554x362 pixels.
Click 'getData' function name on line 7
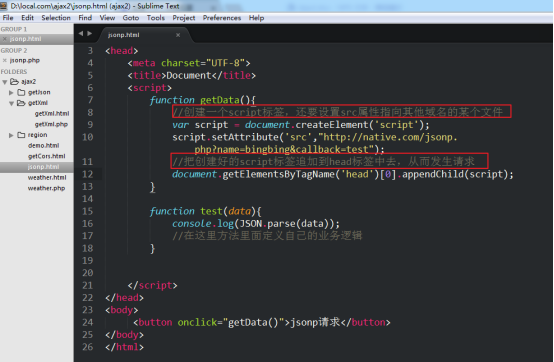pos(220,100)
